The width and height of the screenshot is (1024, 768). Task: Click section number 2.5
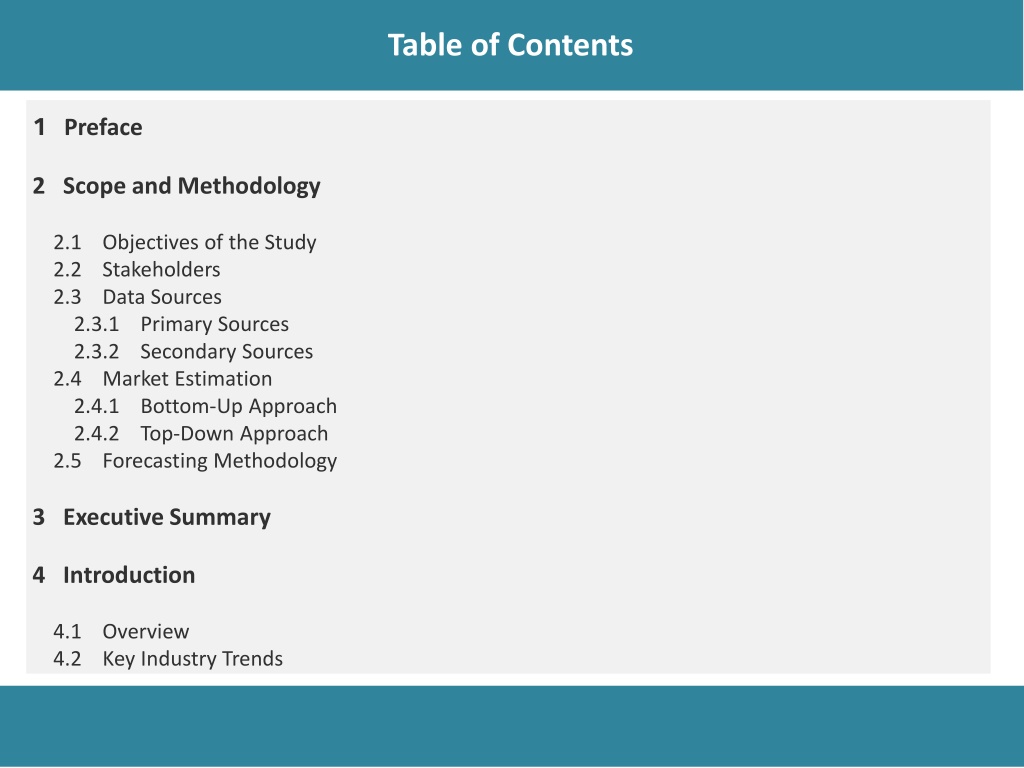(67, 461)
